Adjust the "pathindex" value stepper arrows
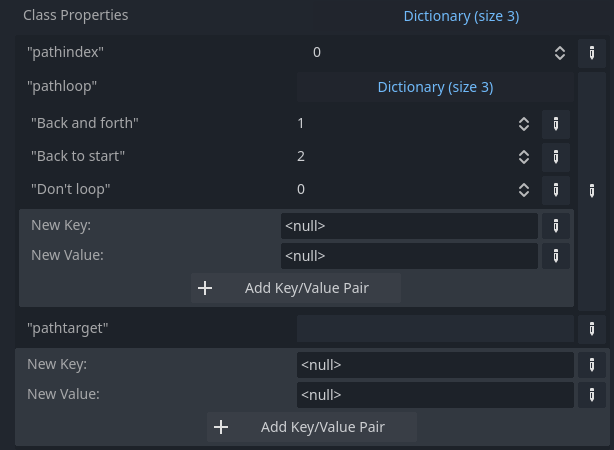The width and height of the screenshot is (614, 450). pyautogui.click(x=560, y=53)
